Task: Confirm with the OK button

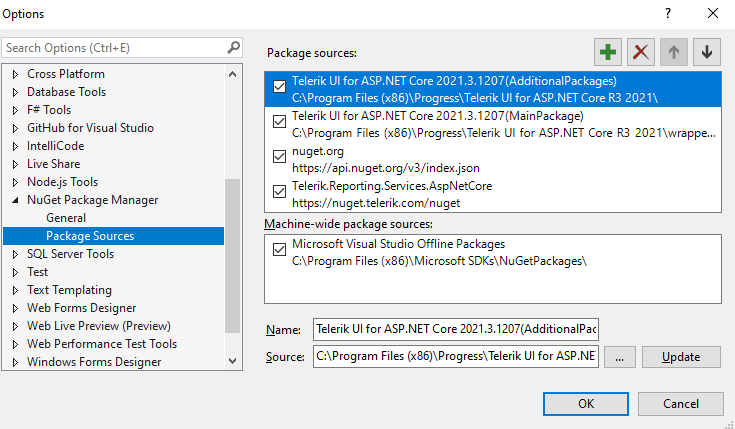Action: point(586,403)
